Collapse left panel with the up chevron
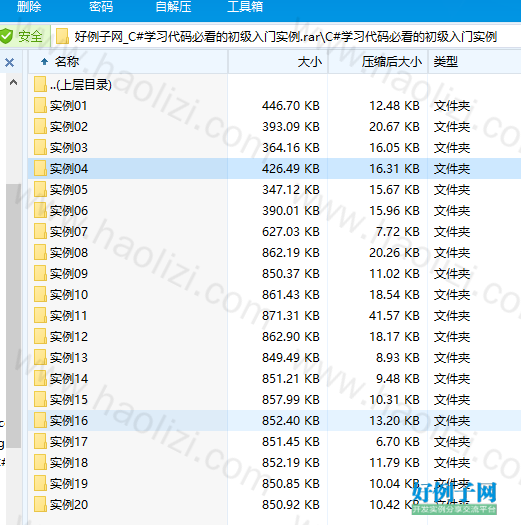This screenshot has width=521, height=525. [x=13, y=82]
